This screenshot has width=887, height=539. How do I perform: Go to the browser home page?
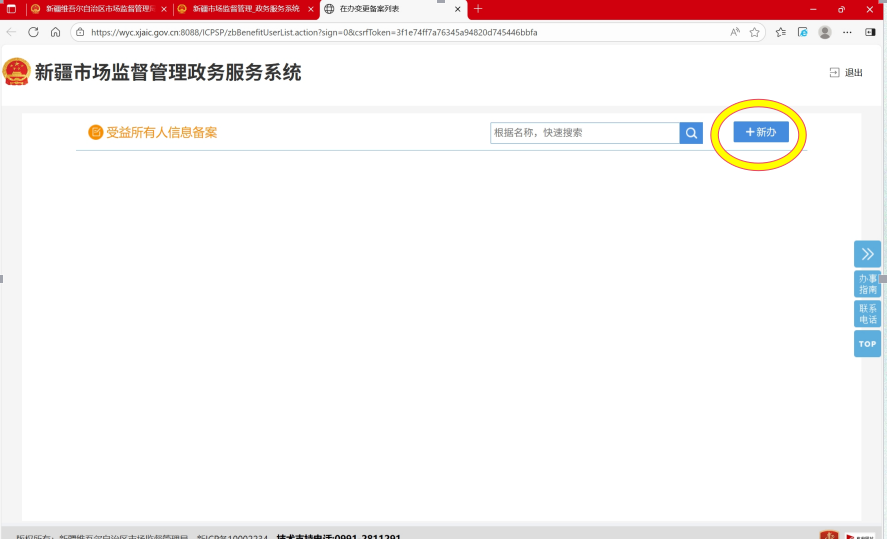click(x=55, y=32)
